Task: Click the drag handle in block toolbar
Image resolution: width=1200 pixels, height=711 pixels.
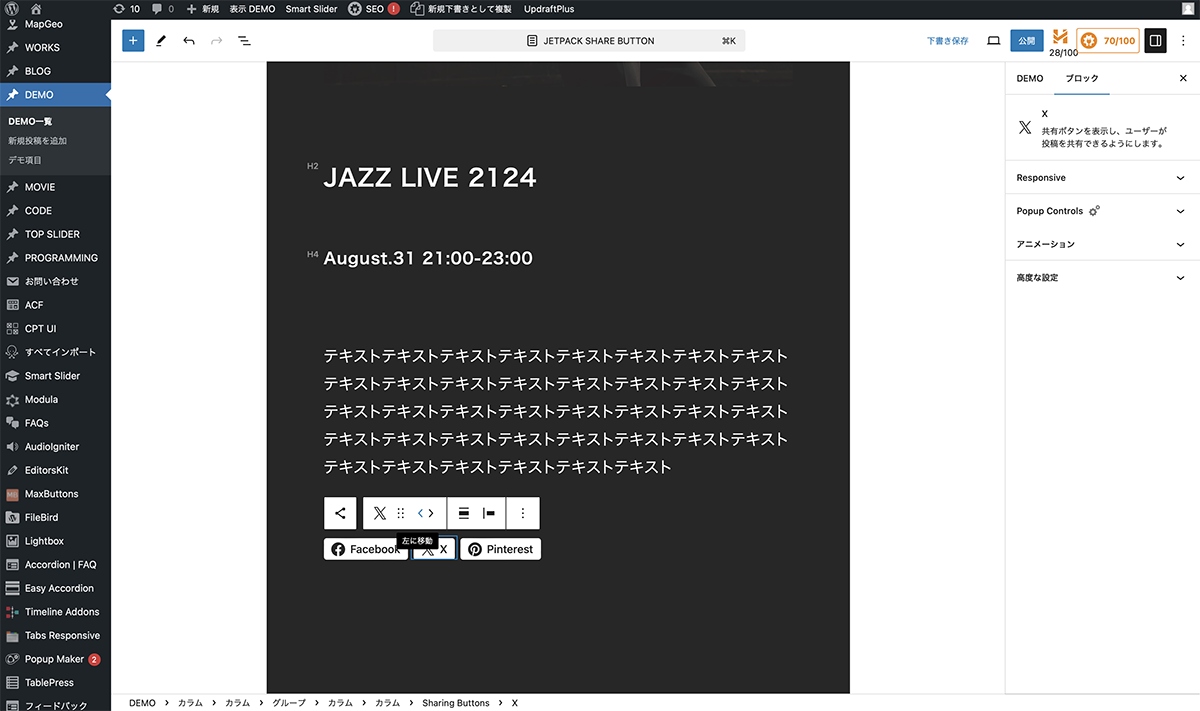Action: click(x=401, y=513)
